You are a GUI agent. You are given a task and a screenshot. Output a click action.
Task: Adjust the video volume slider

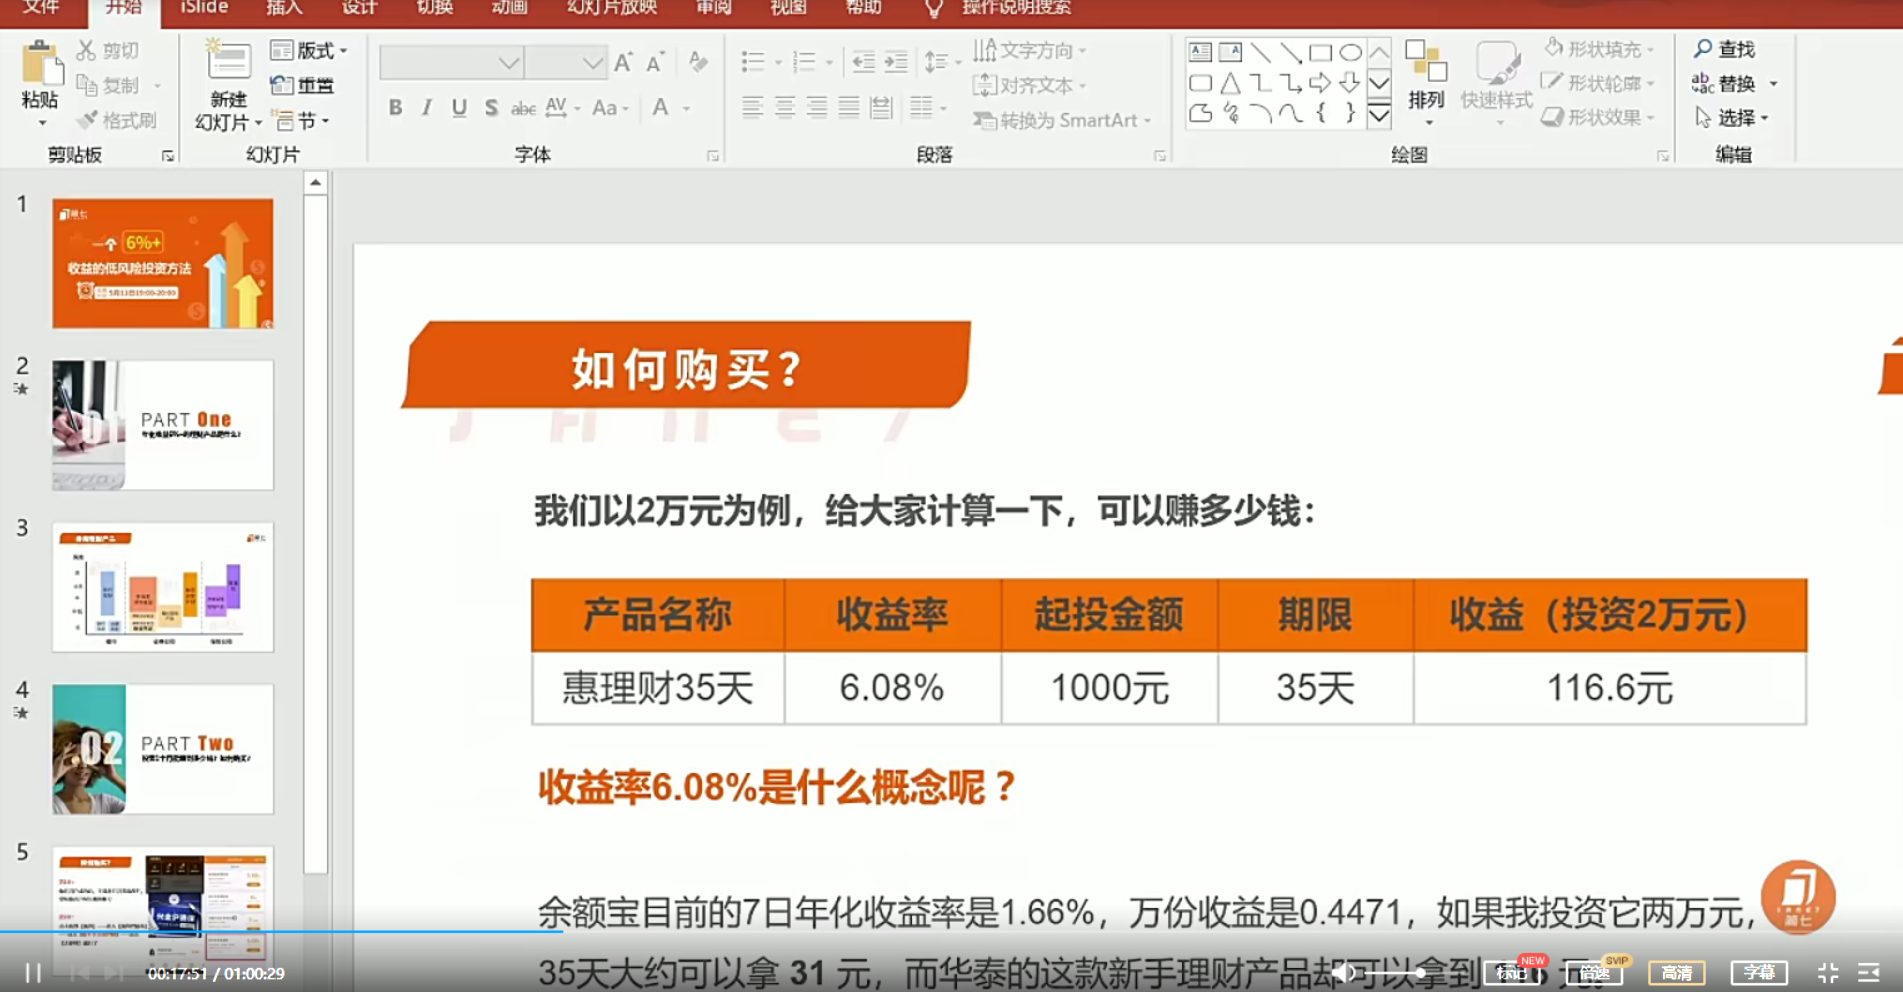point(1393,972)
